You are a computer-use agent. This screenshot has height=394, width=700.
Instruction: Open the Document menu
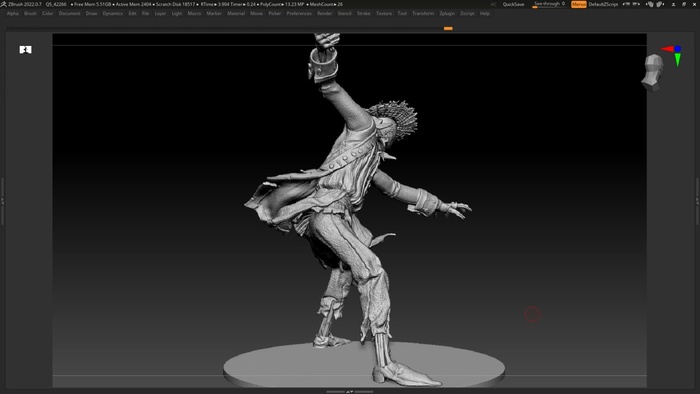pos(69,13)
